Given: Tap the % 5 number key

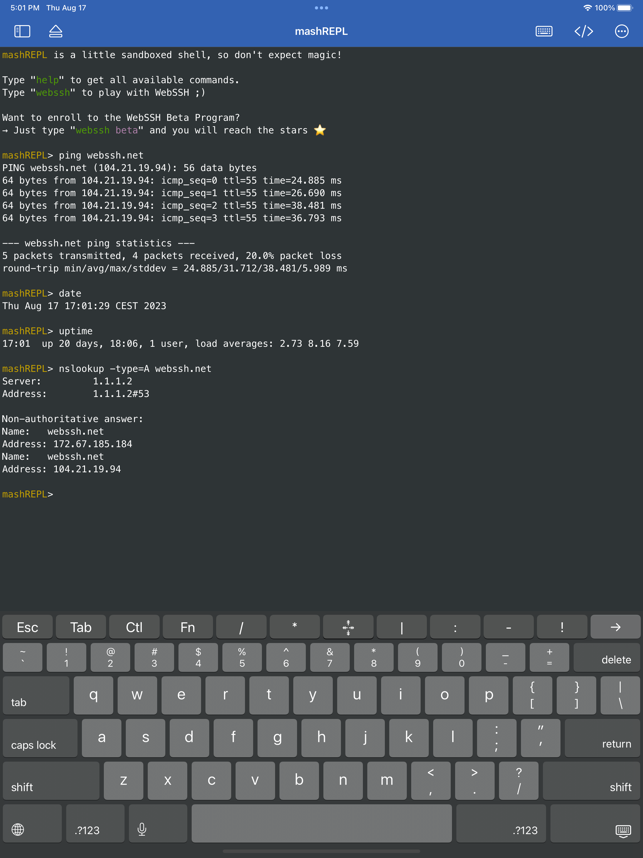Looking at the screenshot, I should 242,658.
